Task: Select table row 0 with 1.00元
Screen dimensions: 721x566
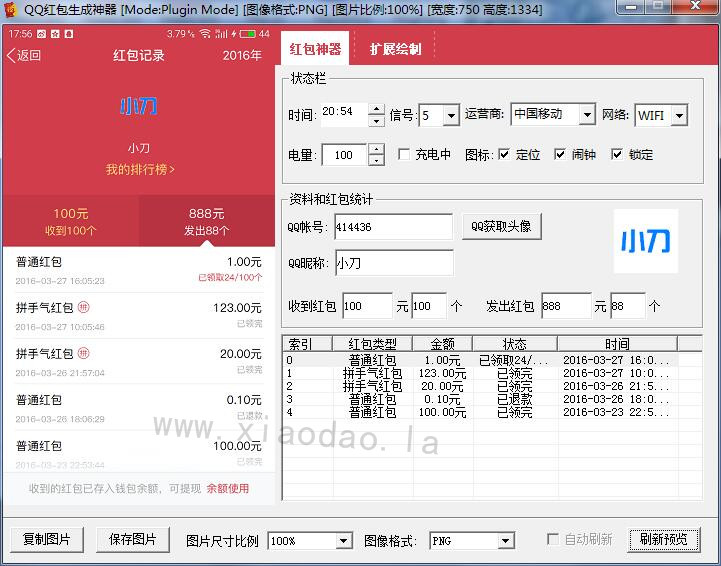Action: click(x=481, y=360)
